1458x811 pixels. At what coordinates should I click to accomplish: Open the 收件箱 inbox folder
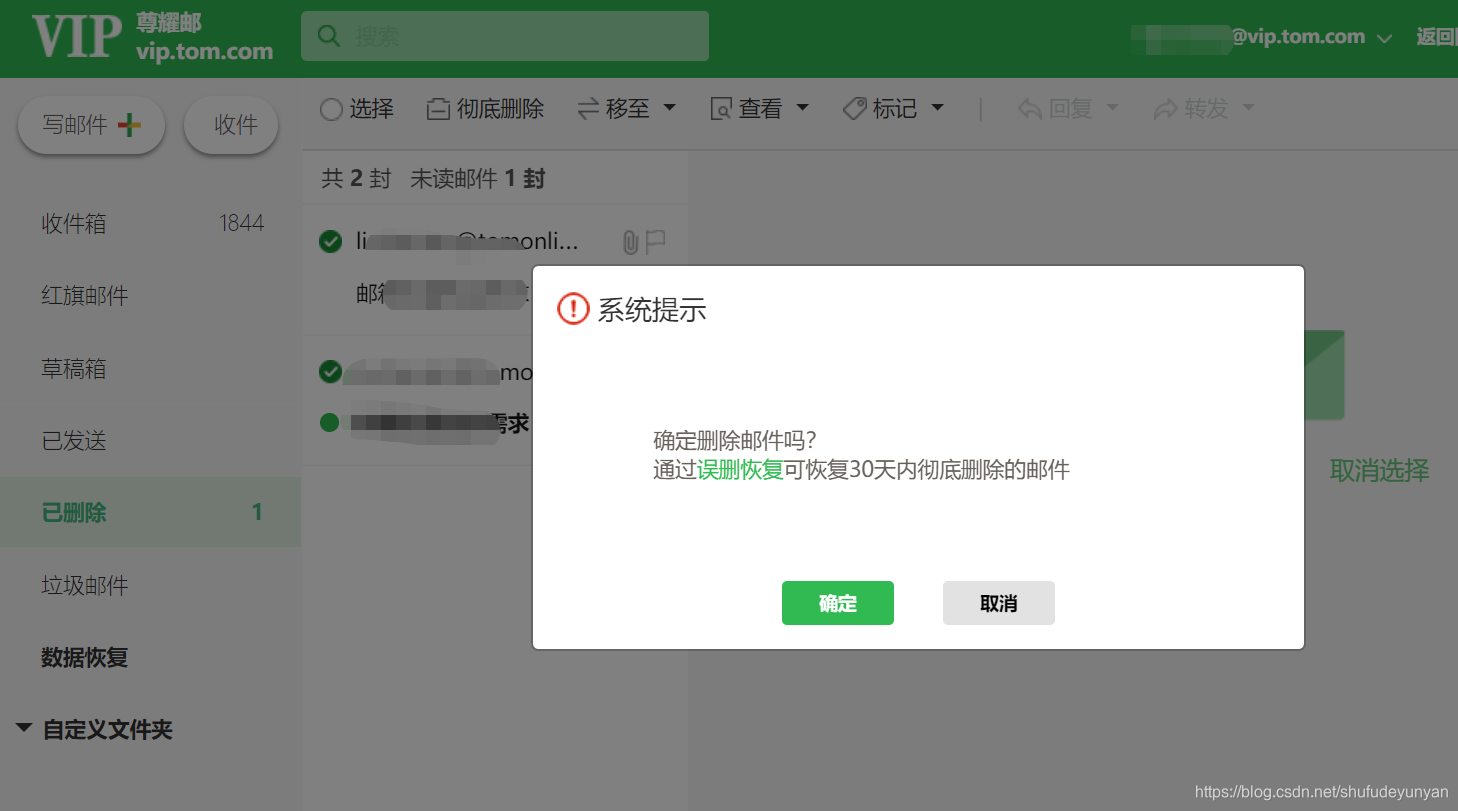73,223
